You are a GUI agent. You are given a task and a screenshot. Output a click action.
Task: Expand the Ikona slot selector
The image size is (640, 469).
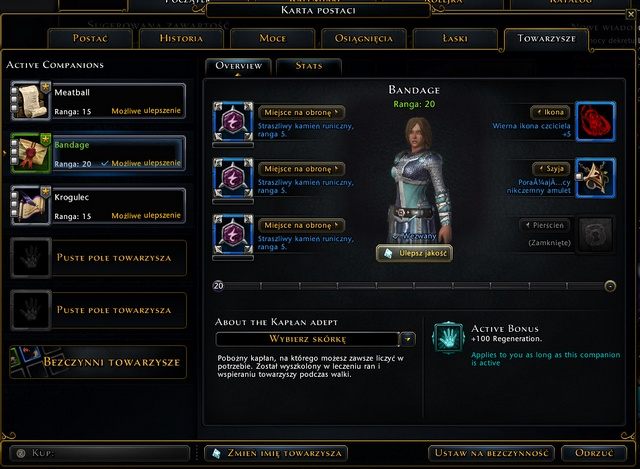[550, 112]
